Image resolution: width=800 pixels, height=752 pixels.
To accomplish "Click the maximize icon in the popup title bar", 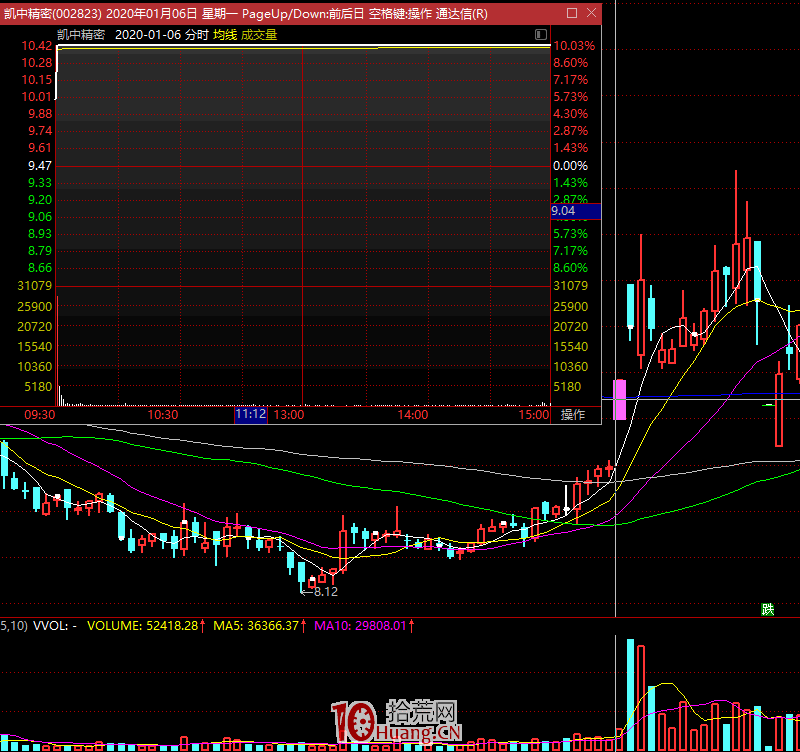I will click(x=572, y=14).
